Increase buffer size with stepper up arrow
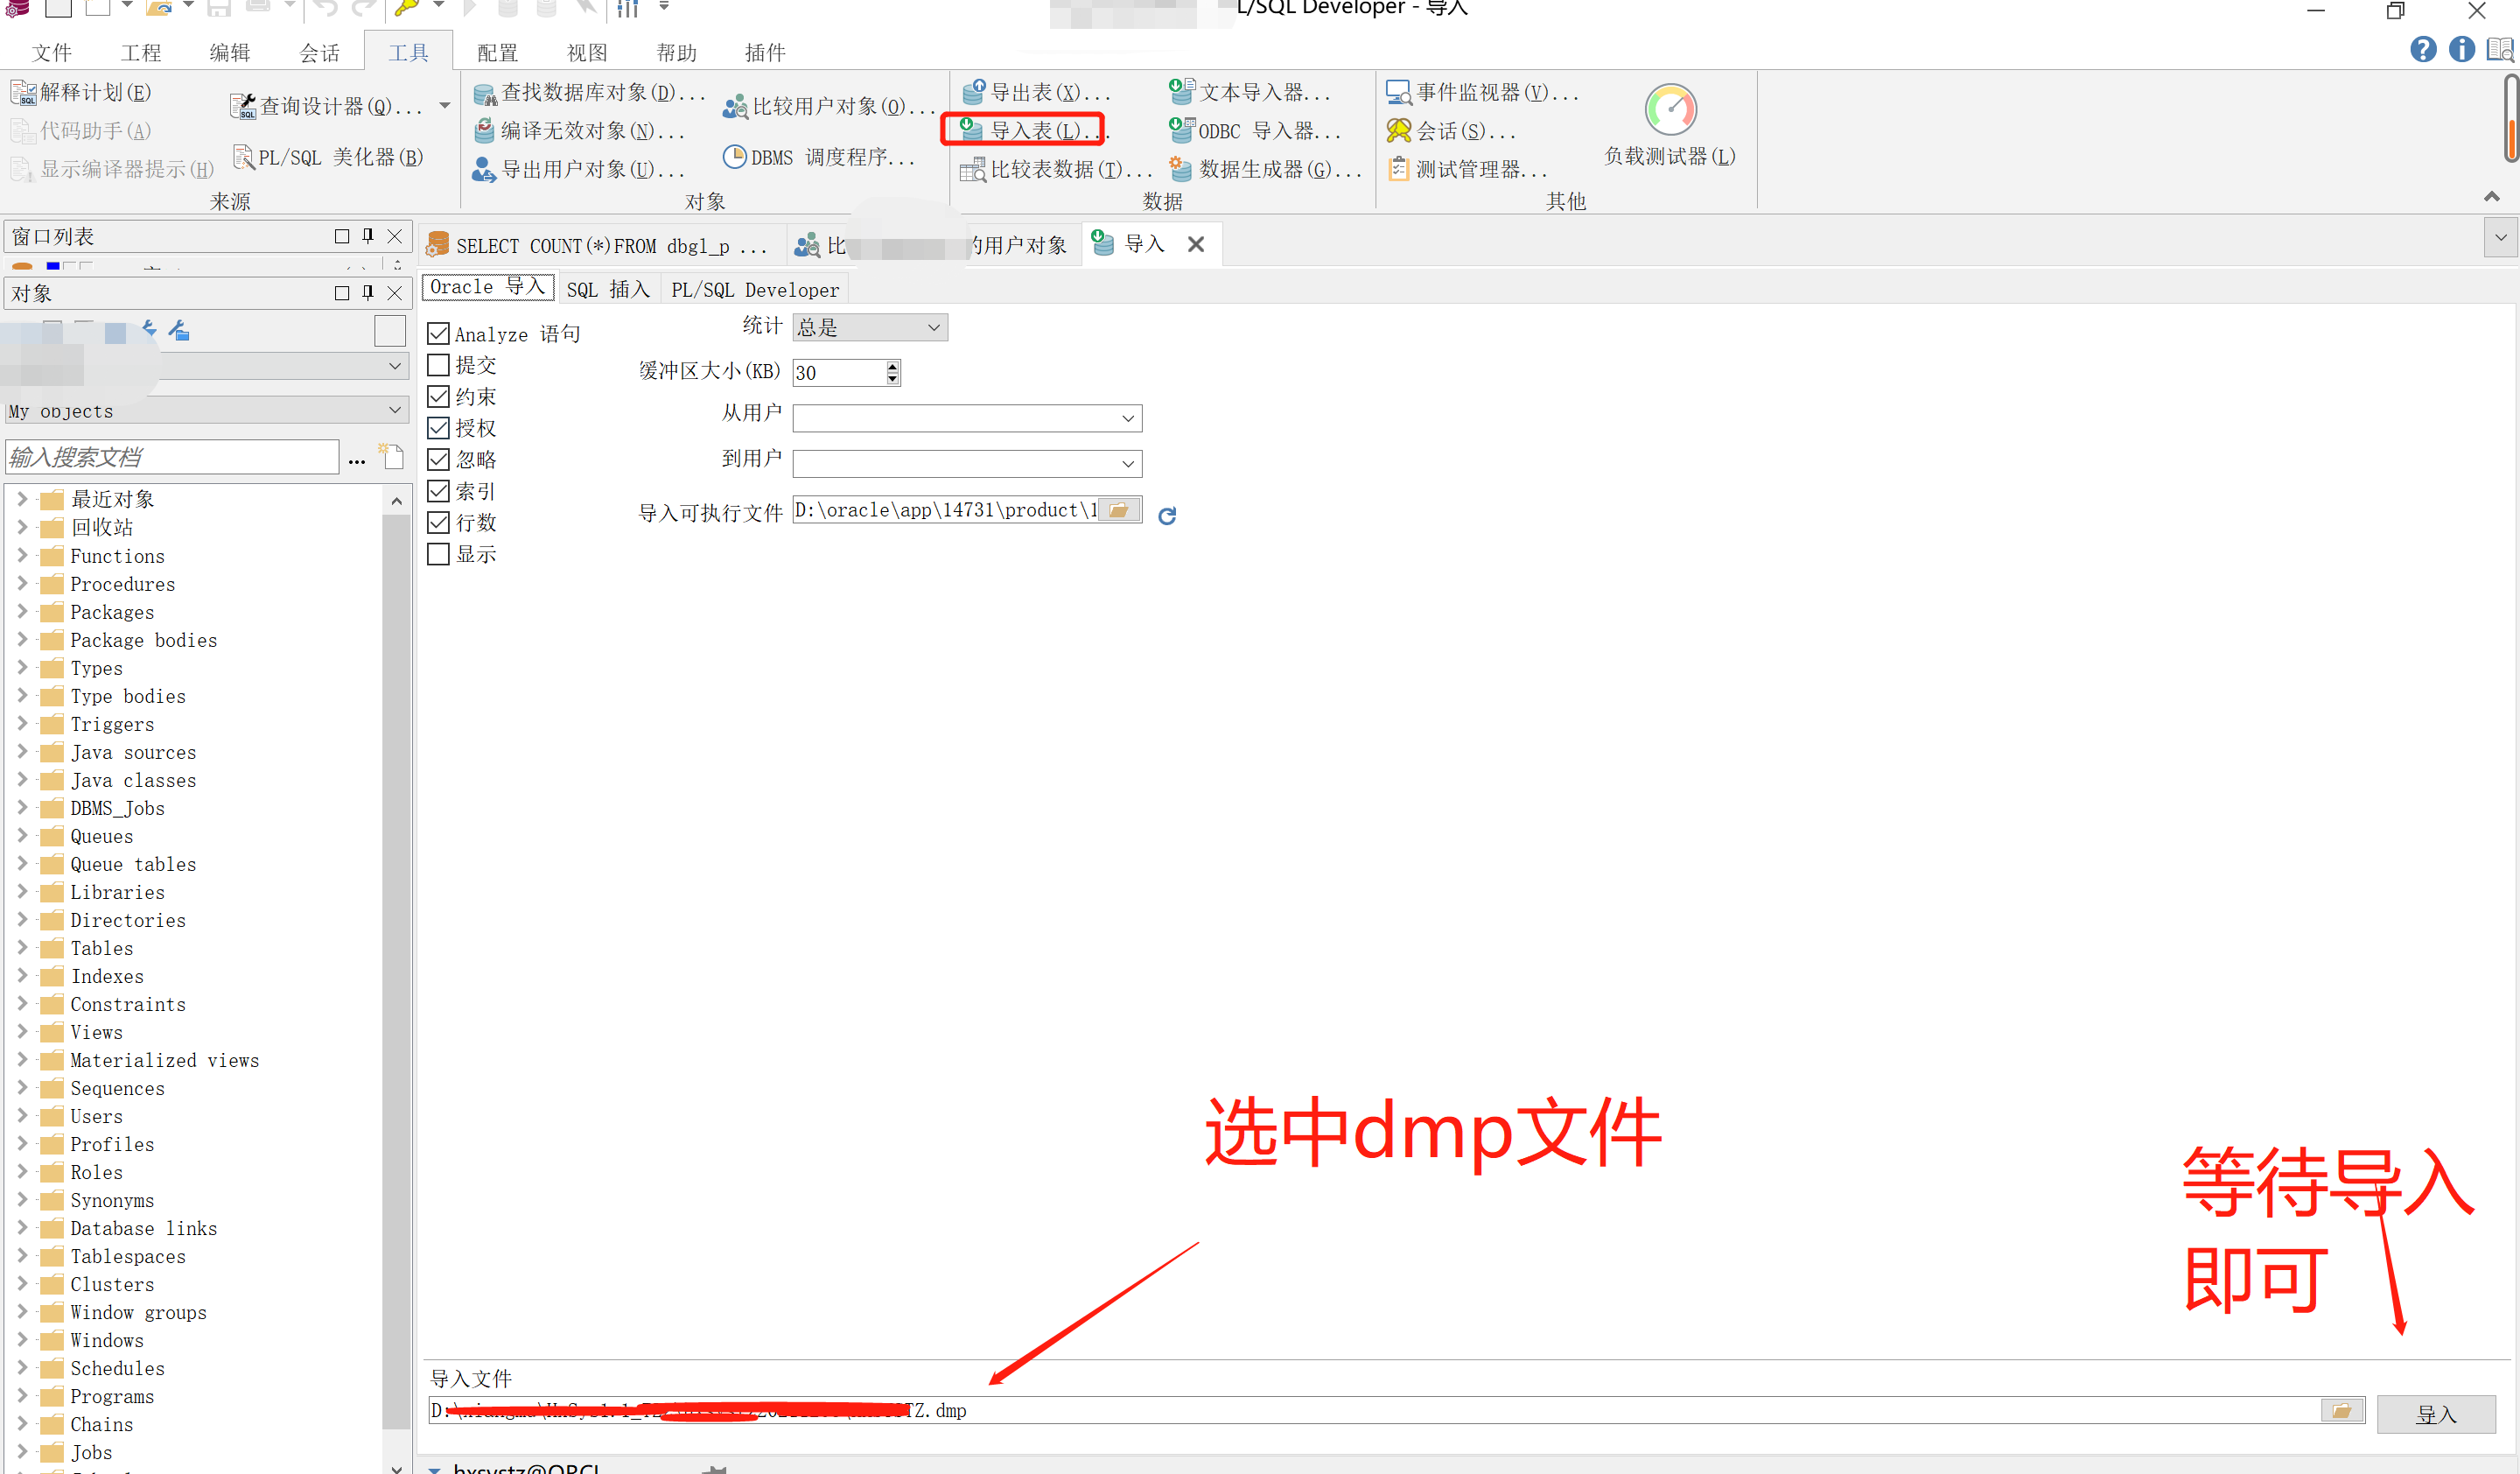Screen dimensions: 2520x1474 pos(892,366)
